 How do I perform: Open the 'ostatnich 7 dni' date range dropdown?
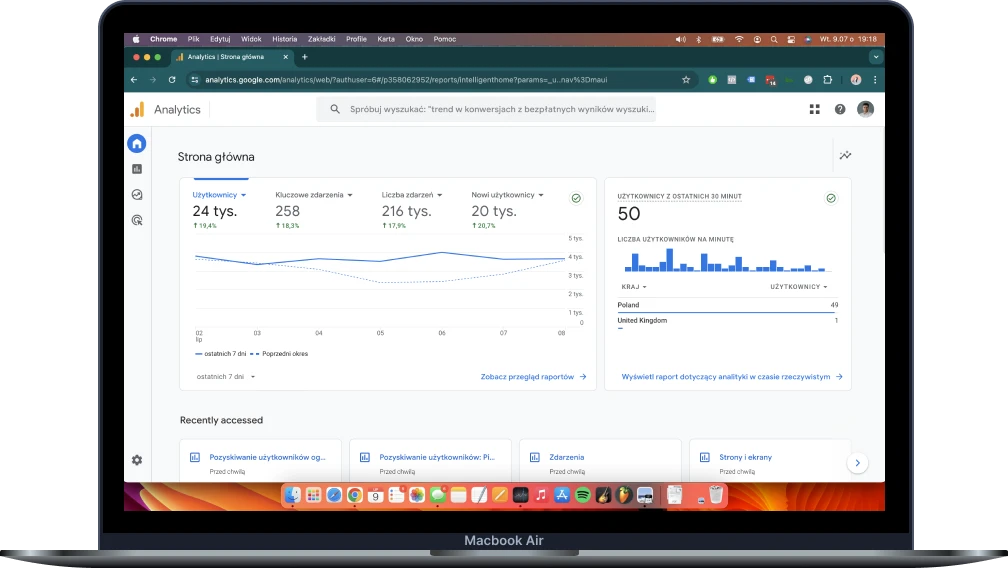click(226, 377)
